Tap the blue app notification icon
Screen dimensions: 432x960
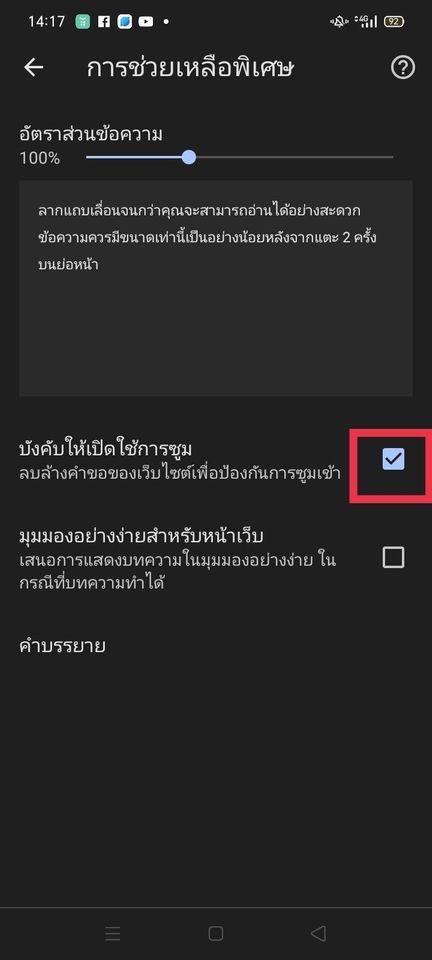tap(125, 22)
